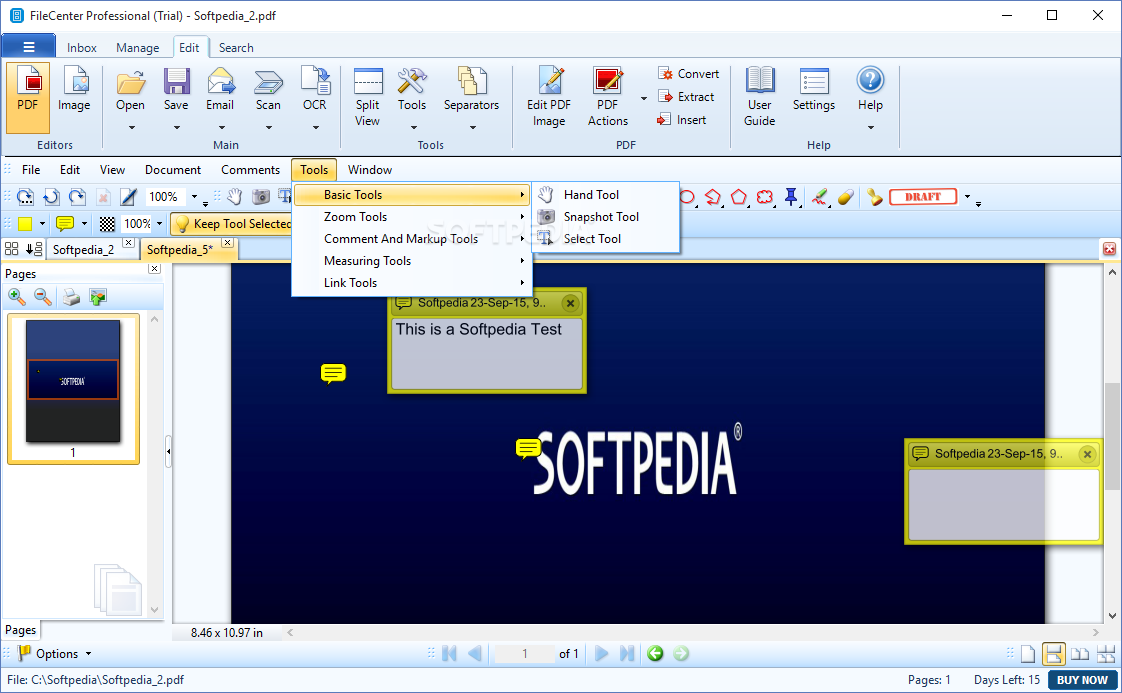Print pages from the Pages panel
The image size is (1122, 693).
tap(71, 296)
